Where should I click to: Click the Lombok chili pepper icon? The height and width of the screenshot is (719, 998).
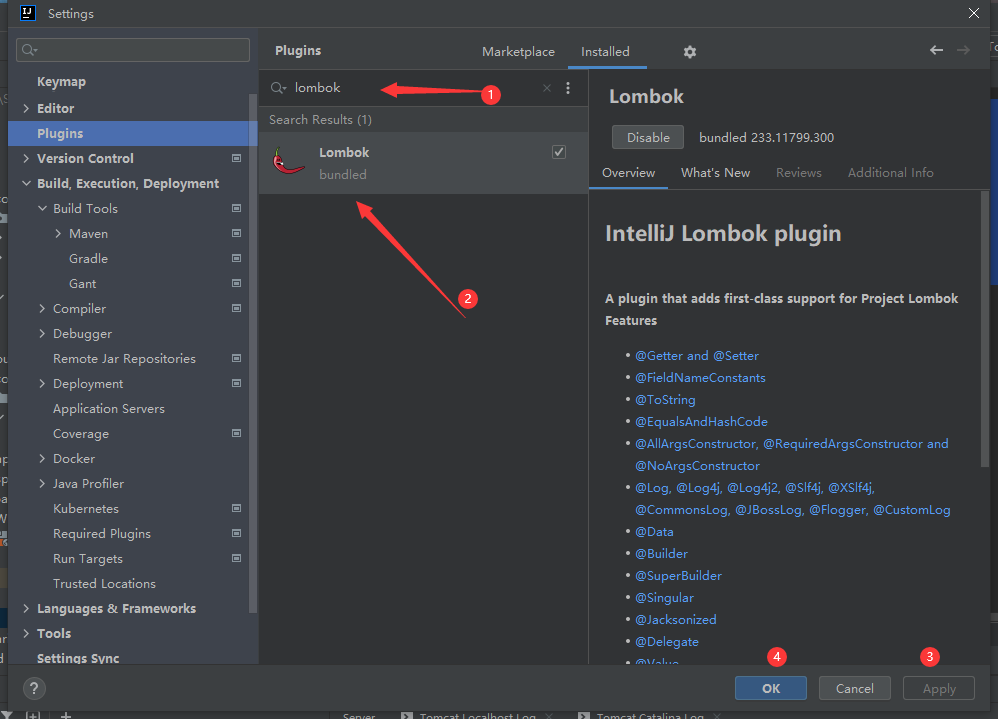(288, 162)
